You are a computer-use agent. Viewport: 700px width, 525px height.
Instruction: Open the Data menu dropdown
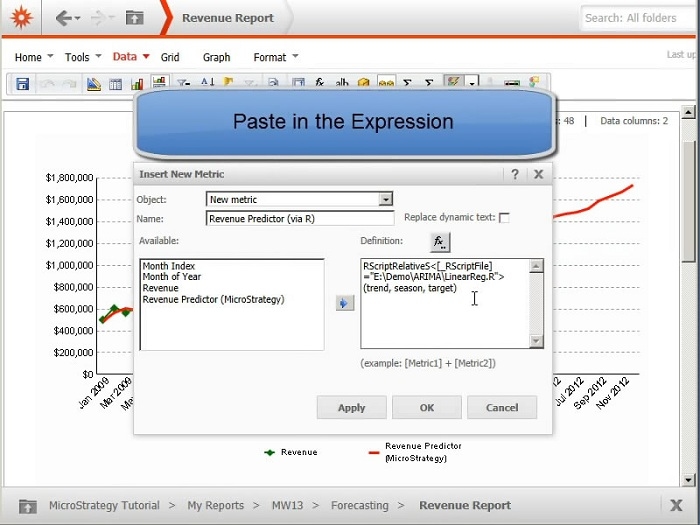tap(130, 57)
